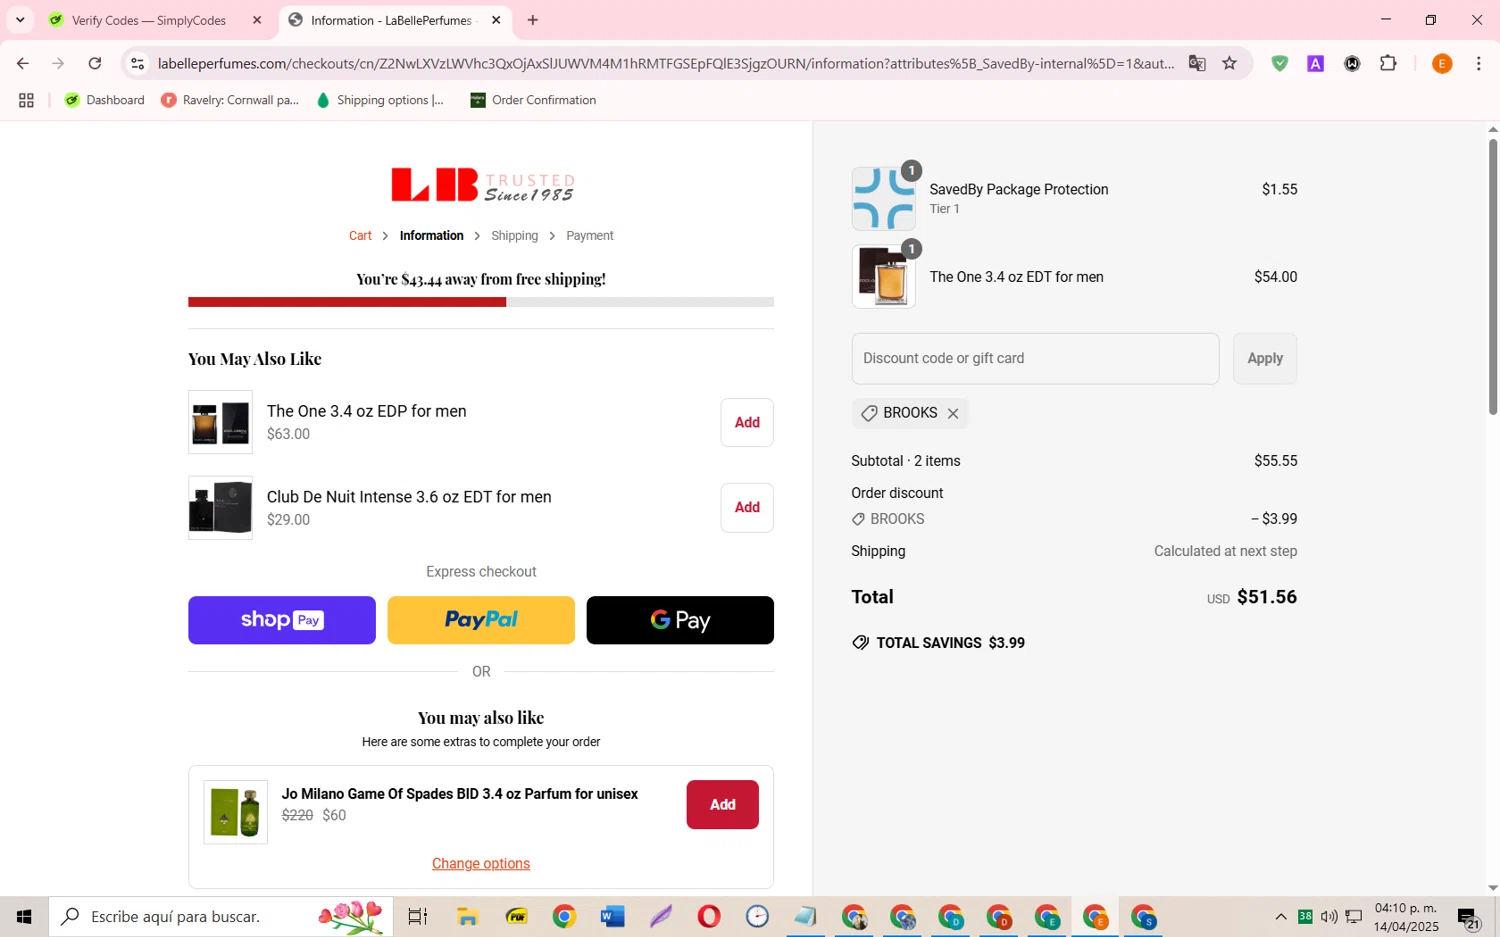Viewport: 1500px width, 937px height.
Task: Open the notifications center icon
Action: [1468, 916]
